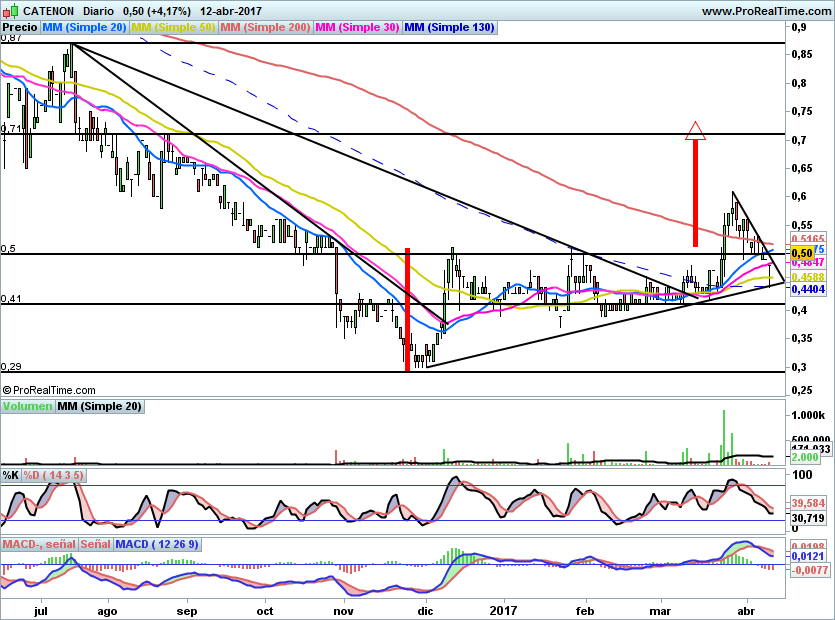
Task: Click MM (Simple 20) in volume panel
Action: [x=99, y=406]
